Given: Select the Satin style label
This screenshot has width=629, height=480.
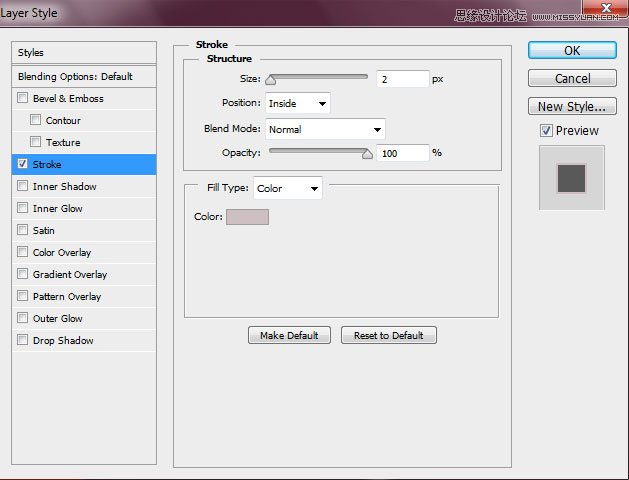Looking at the screenshot, I should pos(43,231).
